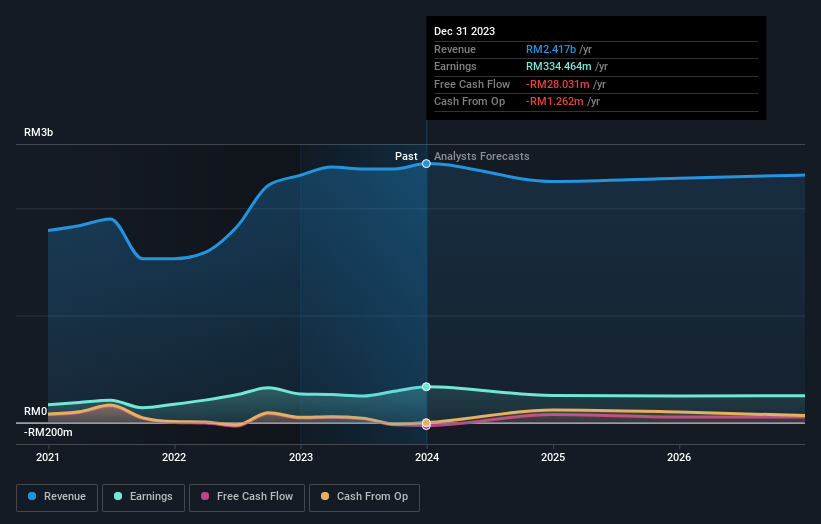Click the RM3b y-axis label
This screenshot has height=524, width=821.
(x=39, y=132)
